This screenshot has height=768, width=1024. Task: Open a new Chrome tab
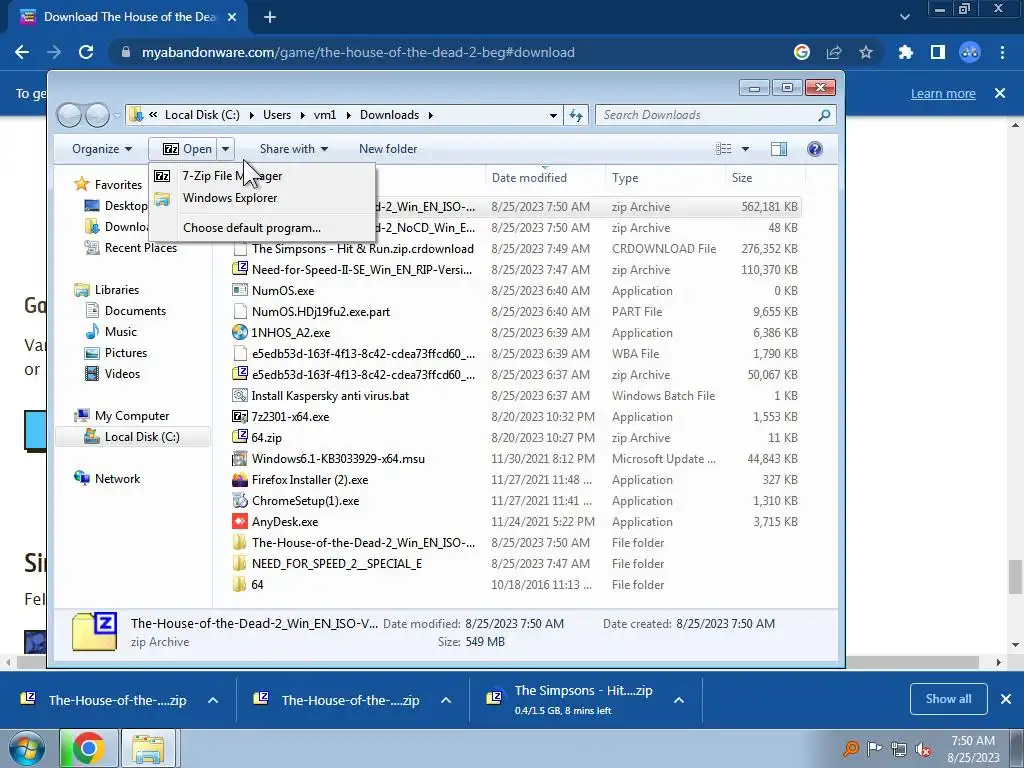[270, 17]
